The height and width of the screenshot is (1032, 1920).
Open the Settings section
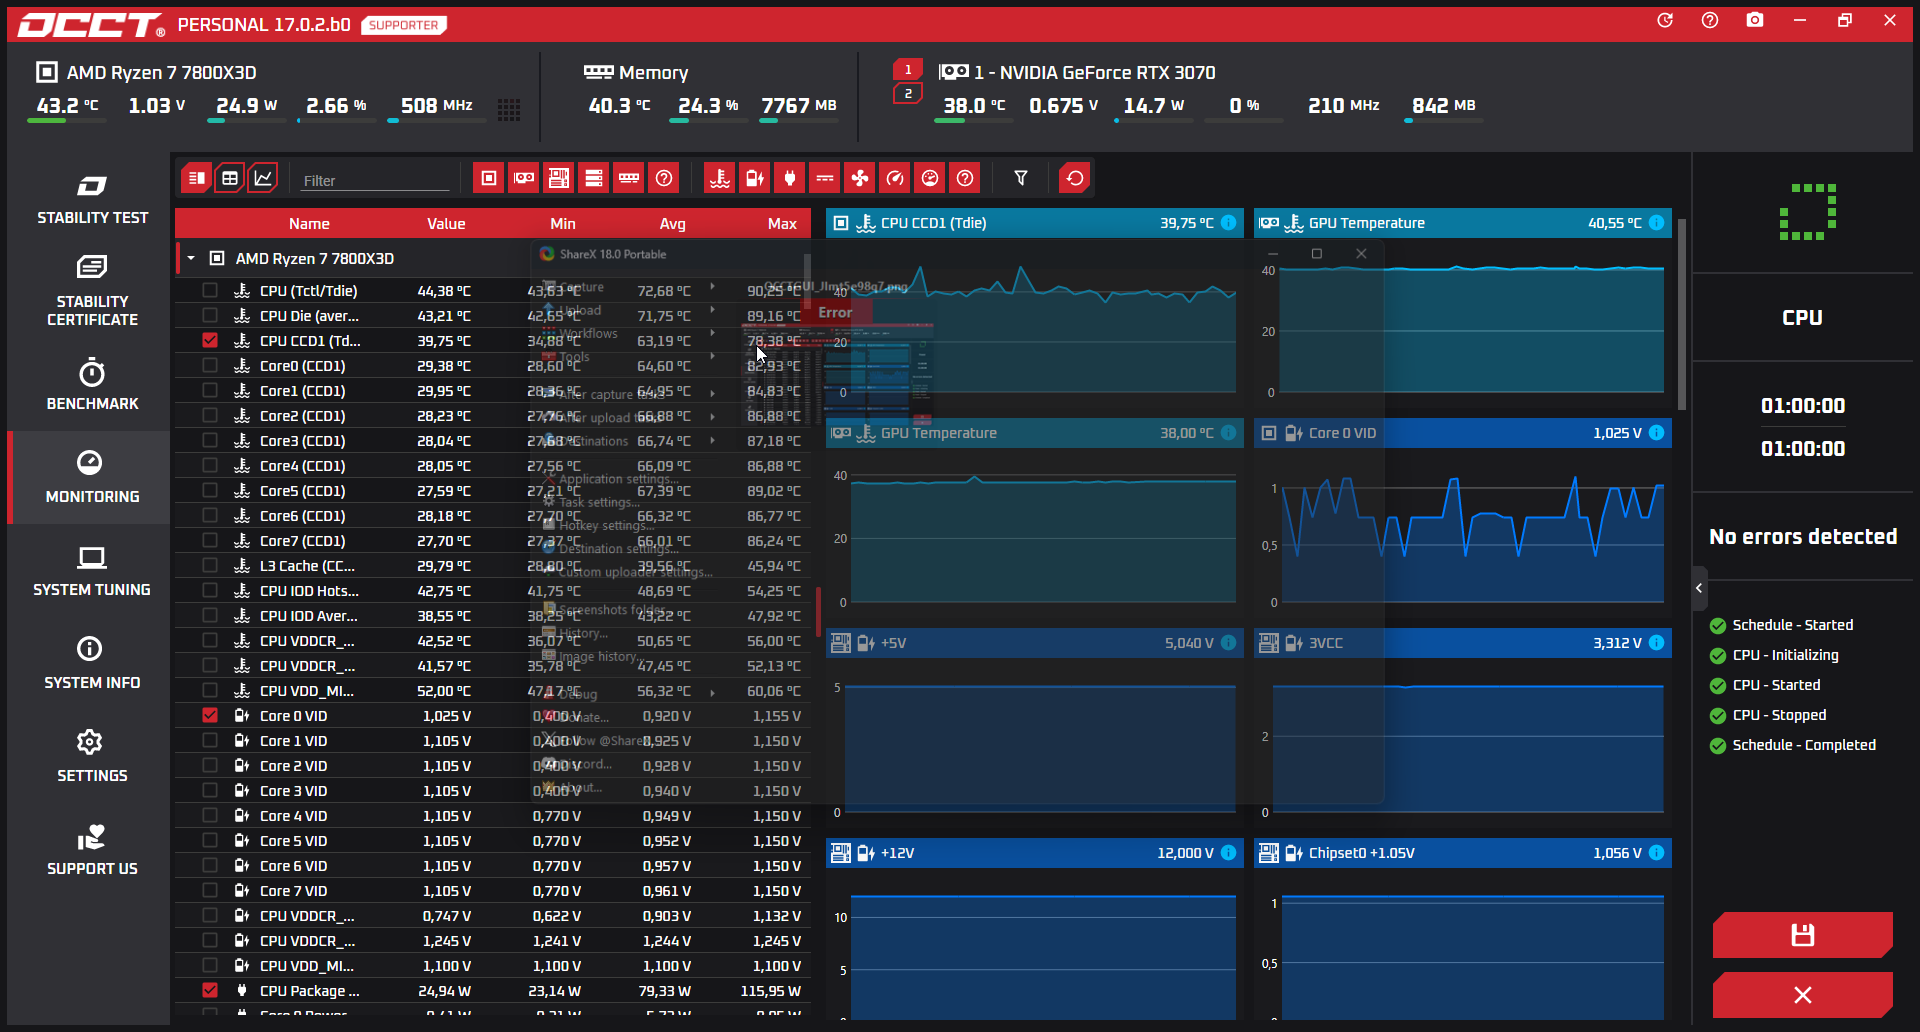tap(92, 757)
